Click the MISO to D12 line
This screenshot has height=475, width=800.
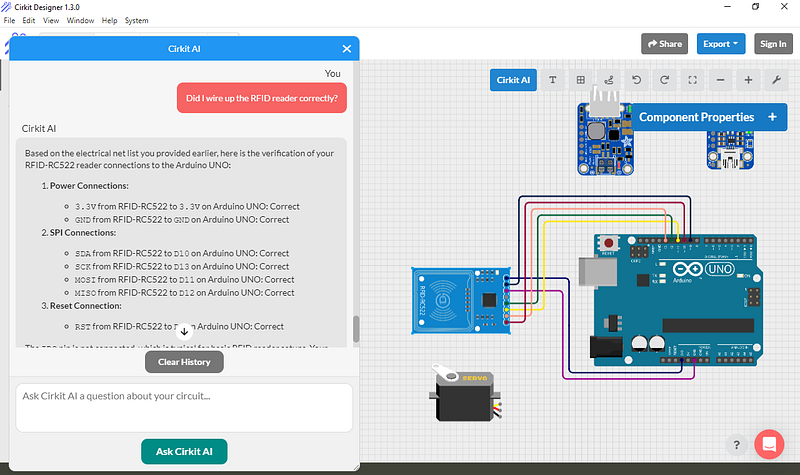[184, 293]
